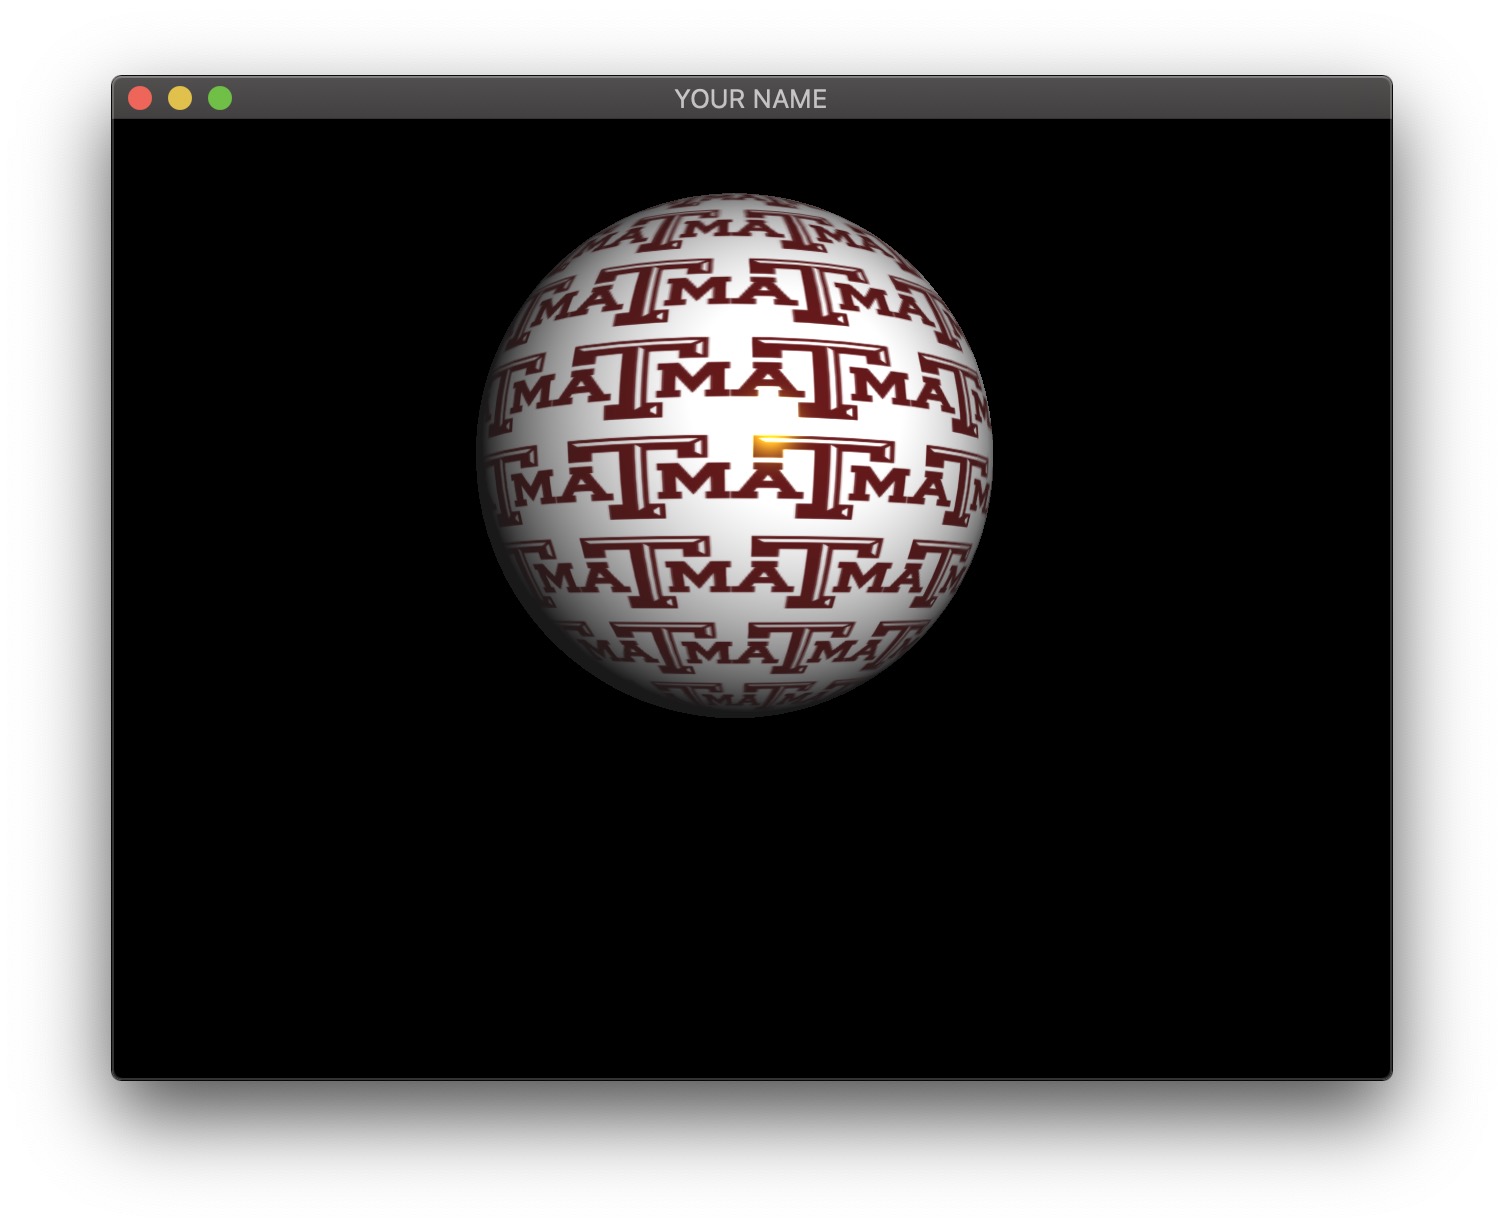1504x1228 pixels.
Task: Minimize the window with yellow button
Action: (180, 98)
